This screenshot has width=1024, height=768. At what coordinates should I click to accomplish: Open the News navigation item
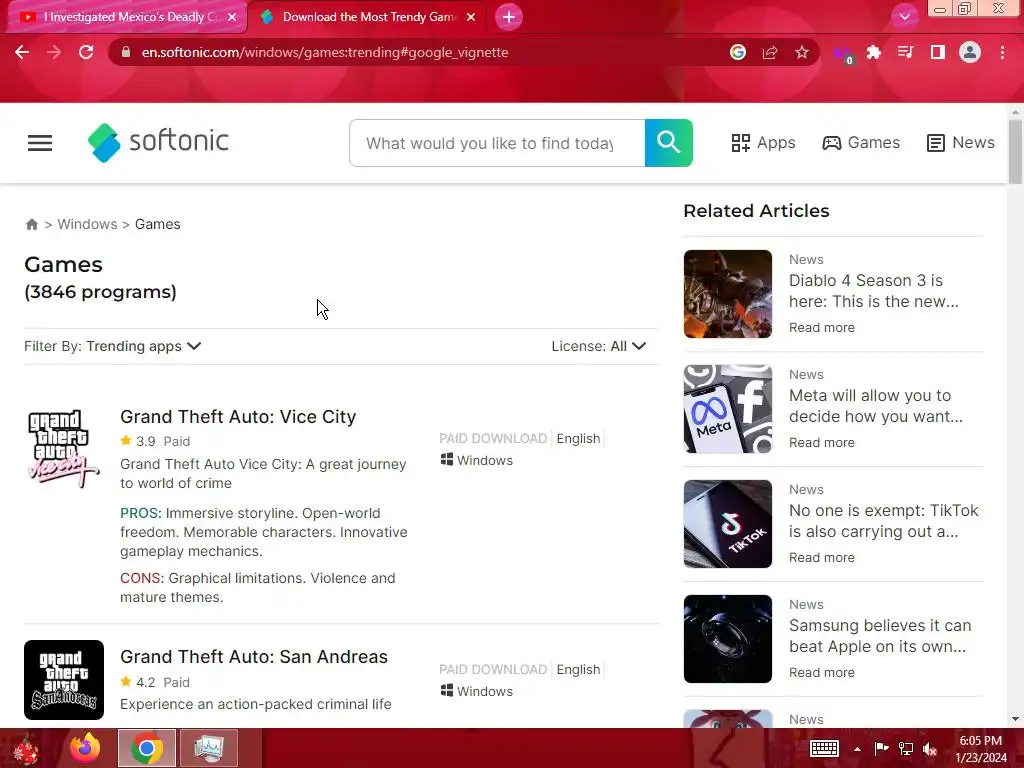961,142
